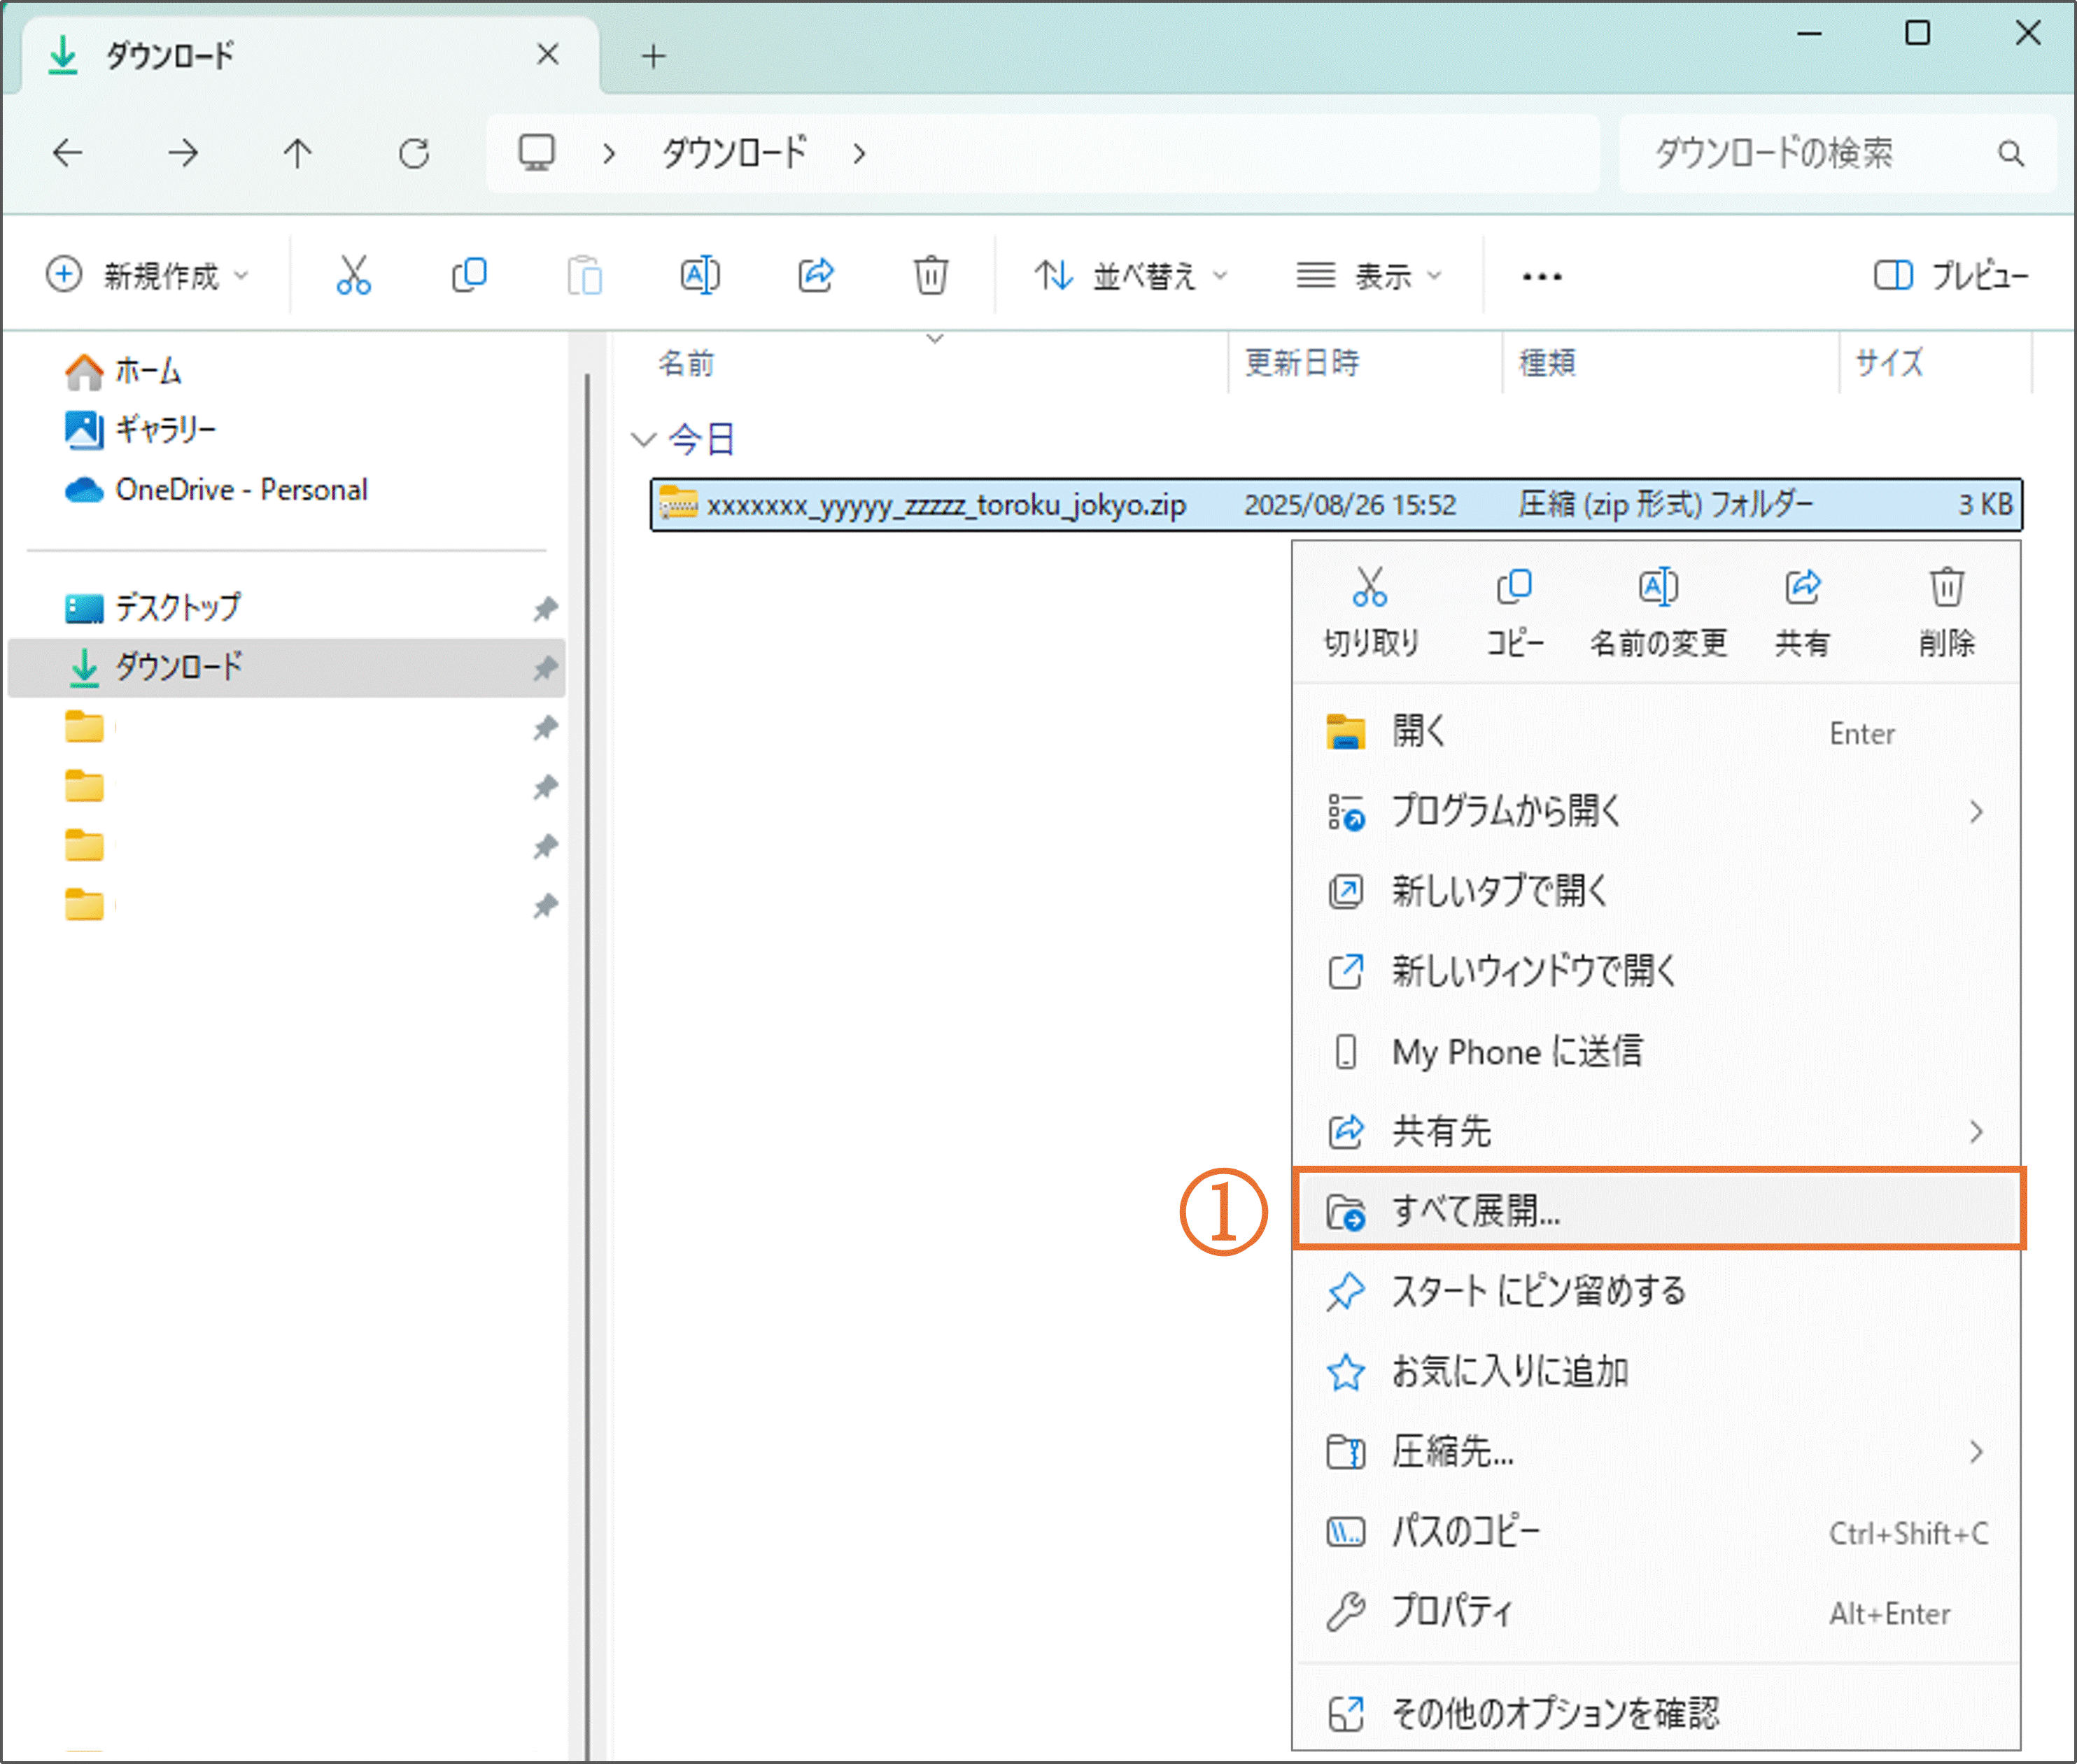Click the Share icon in the toolbar
Screen dimensions: 2077x1764
tap(815, 274)
